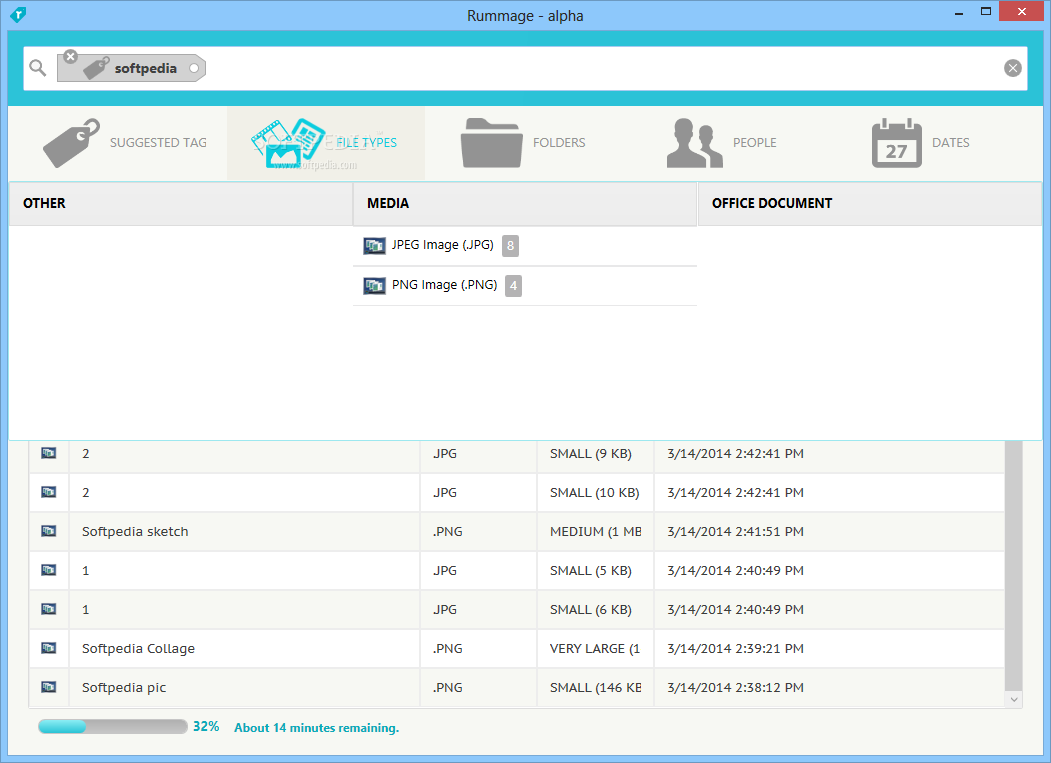Click the File Types media icon
The width and height of the screenshot is (1051, 763).
coord(288,143)
